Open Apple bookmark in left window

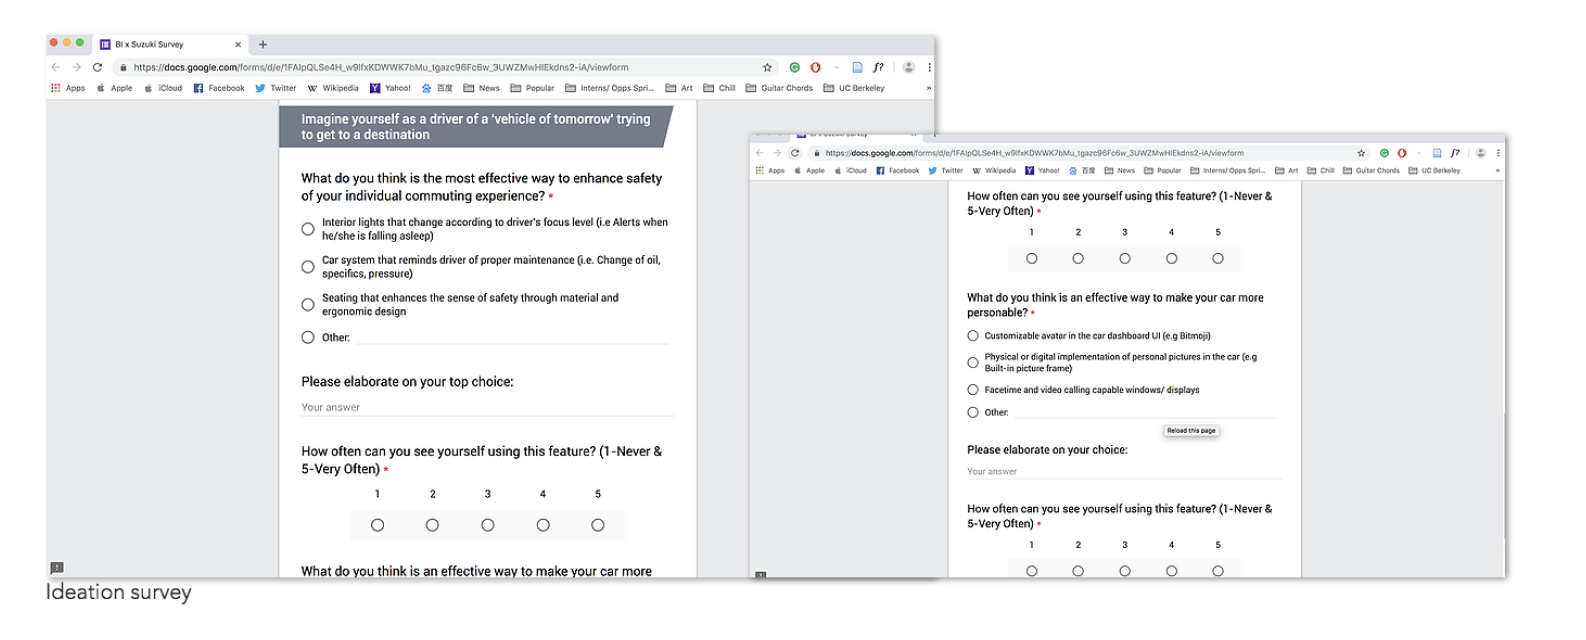pyautogui.click(x=115, y=88)
